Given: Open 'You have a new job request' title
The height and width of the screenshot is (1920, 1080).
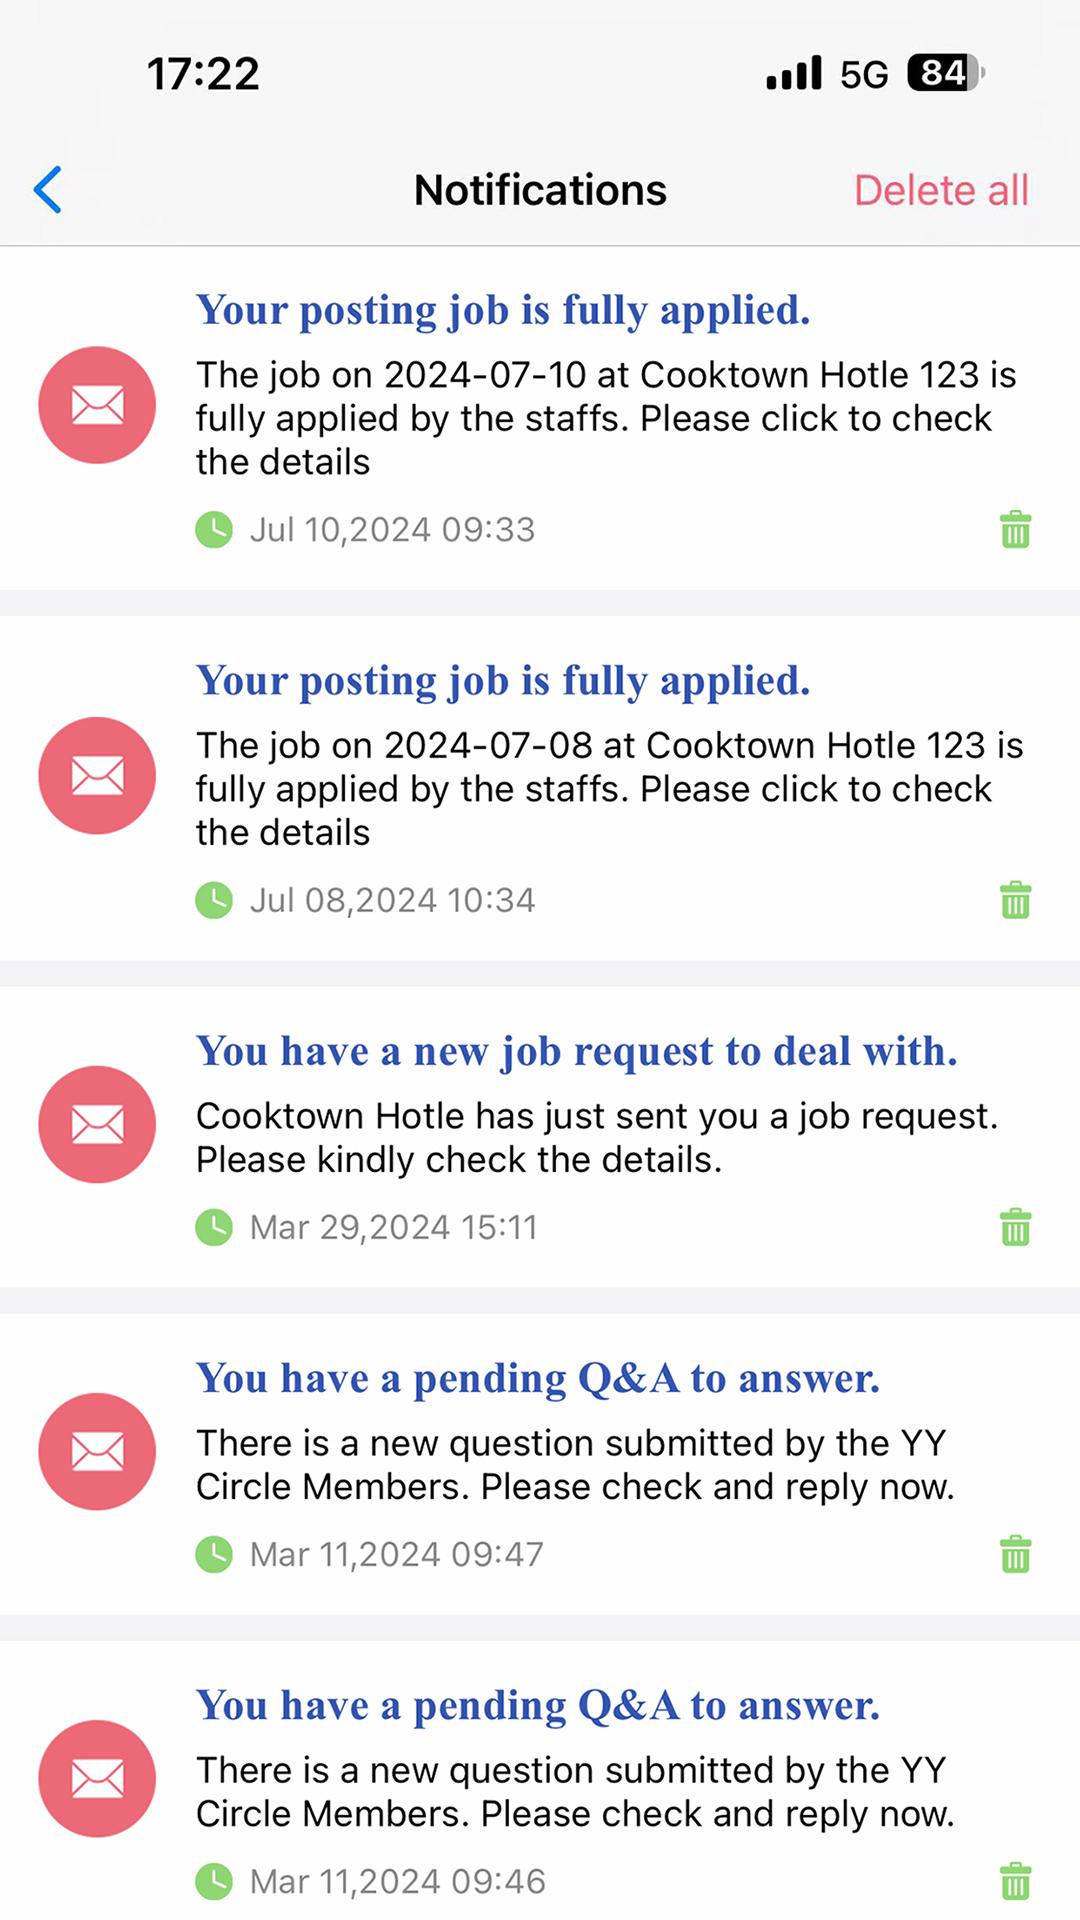Looking at the screenshot, I should [577, 1052].
